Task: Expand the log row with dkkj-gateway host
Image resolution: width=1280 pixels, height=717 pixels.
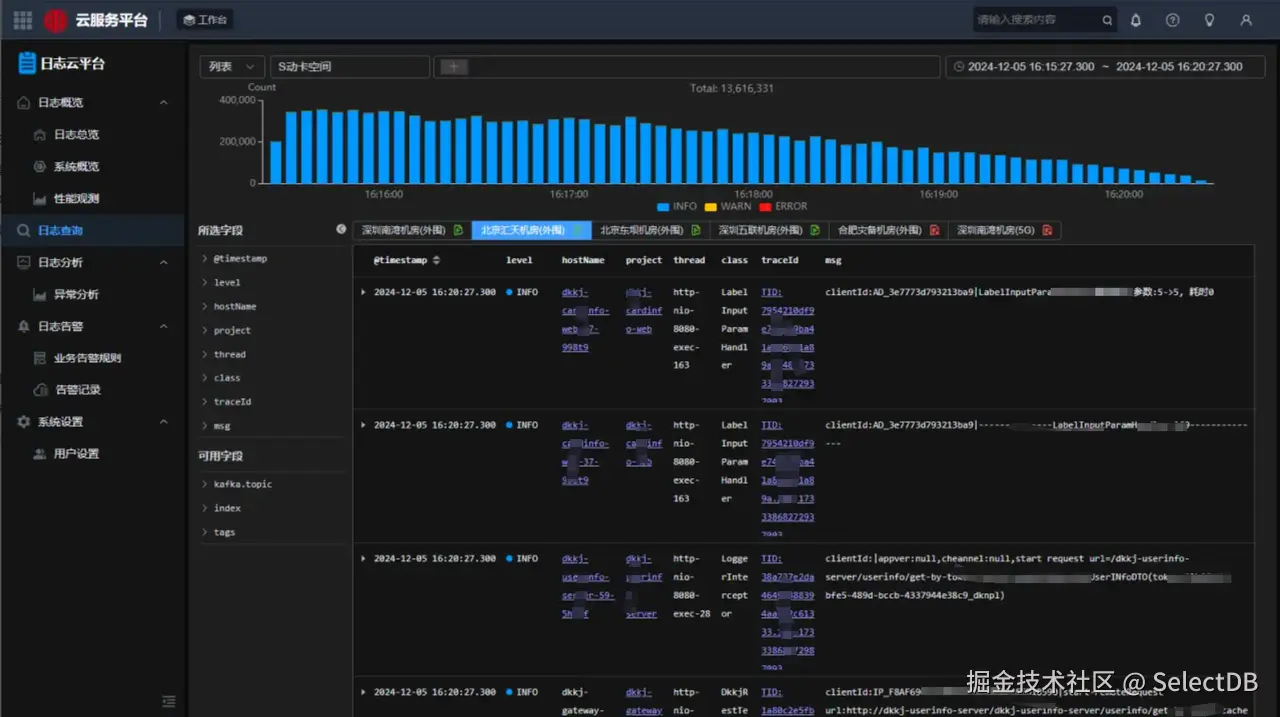Action: (x=363, y=692)
